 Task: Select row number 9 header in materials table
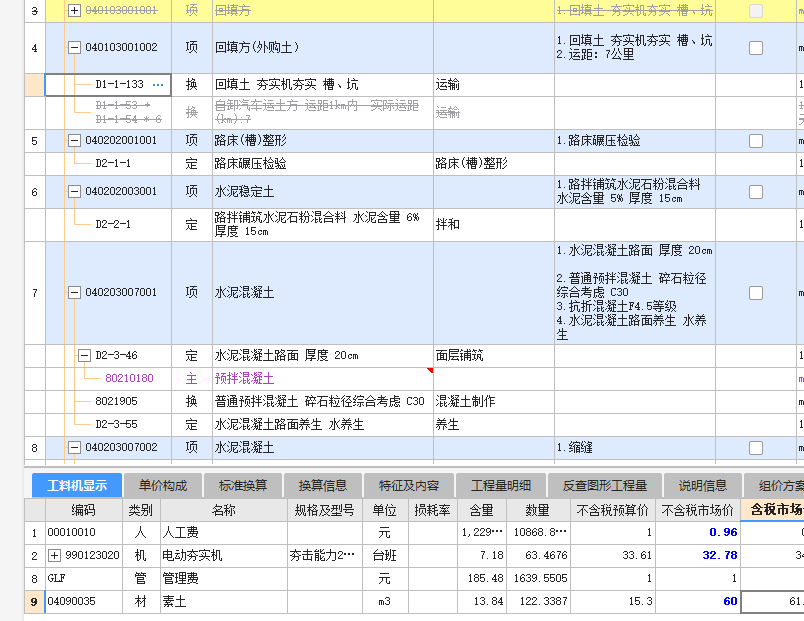[x=34, y=602]
